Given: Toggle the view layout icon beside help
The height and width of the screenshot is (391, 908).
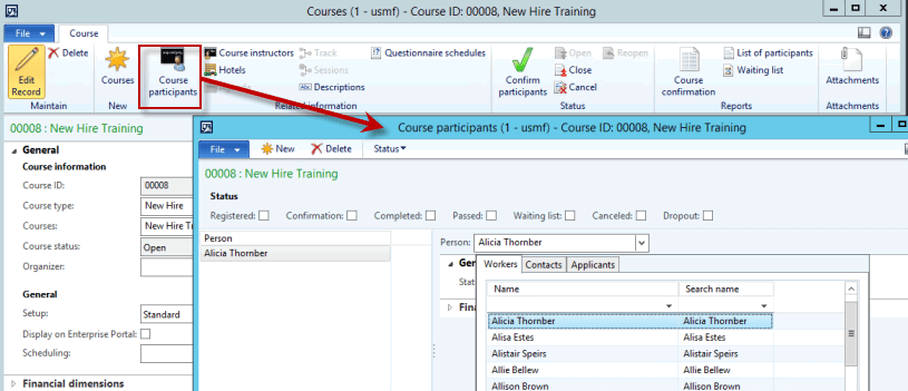Looking at the screenshot, I should pyautogui.click(x=864, y=33).
